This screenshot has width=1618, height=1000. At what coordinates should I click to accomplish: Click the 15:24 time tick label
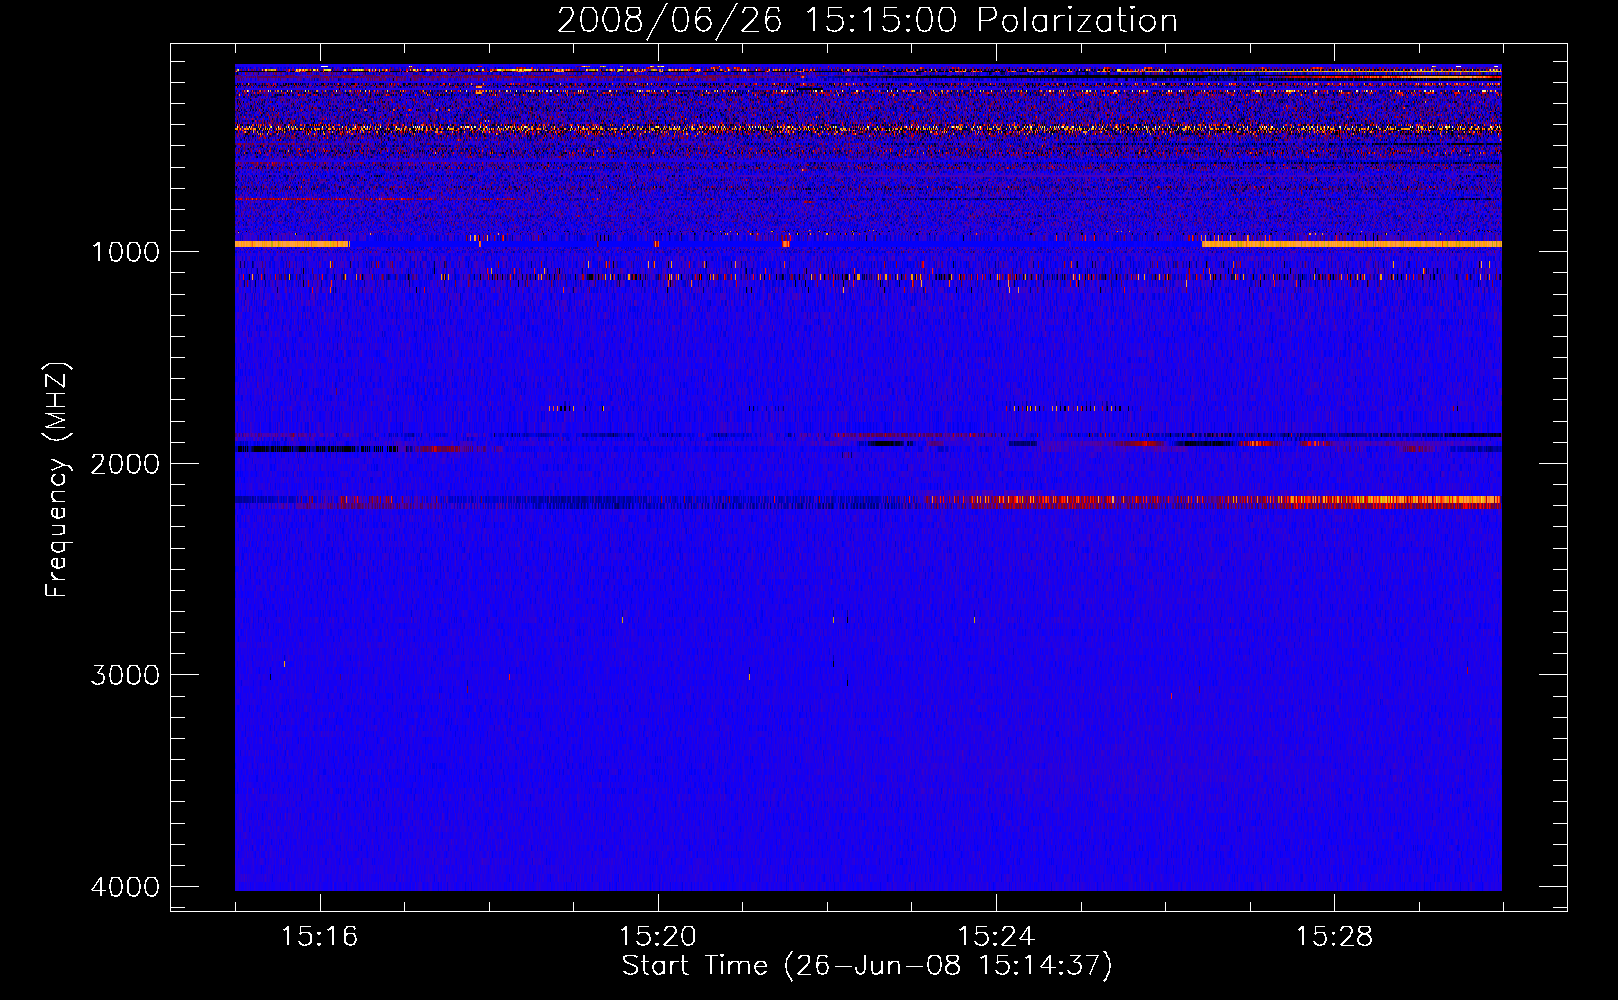[996, 937]
